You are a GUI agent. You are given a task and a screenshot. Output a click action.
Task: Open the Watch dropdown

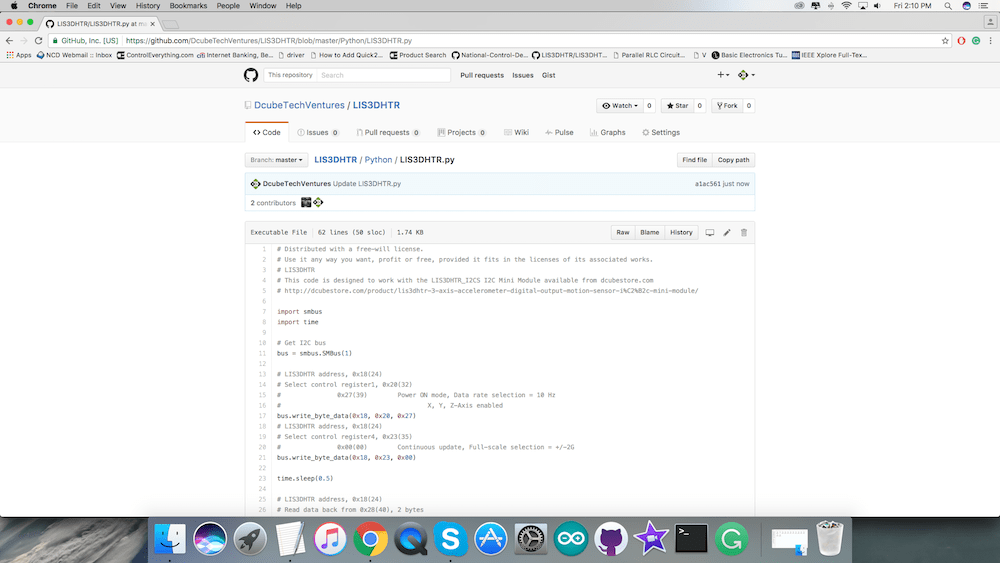(x=620, y=106)
